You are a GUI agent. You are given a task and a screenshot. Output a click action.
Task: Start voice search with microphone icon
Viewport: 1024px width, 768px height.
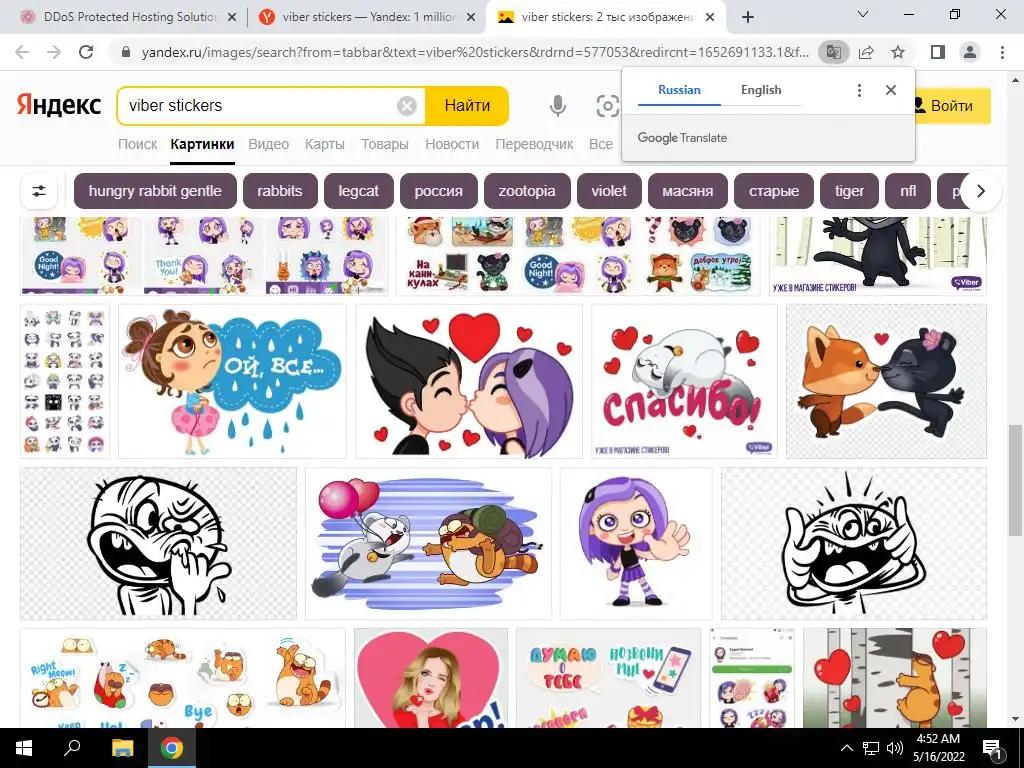pyautogui.click(x=557, y=105)
